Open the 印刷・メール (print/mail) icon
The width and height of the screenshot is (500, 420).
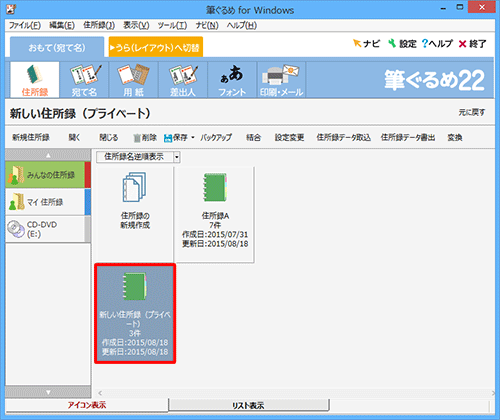coord(281,80)
